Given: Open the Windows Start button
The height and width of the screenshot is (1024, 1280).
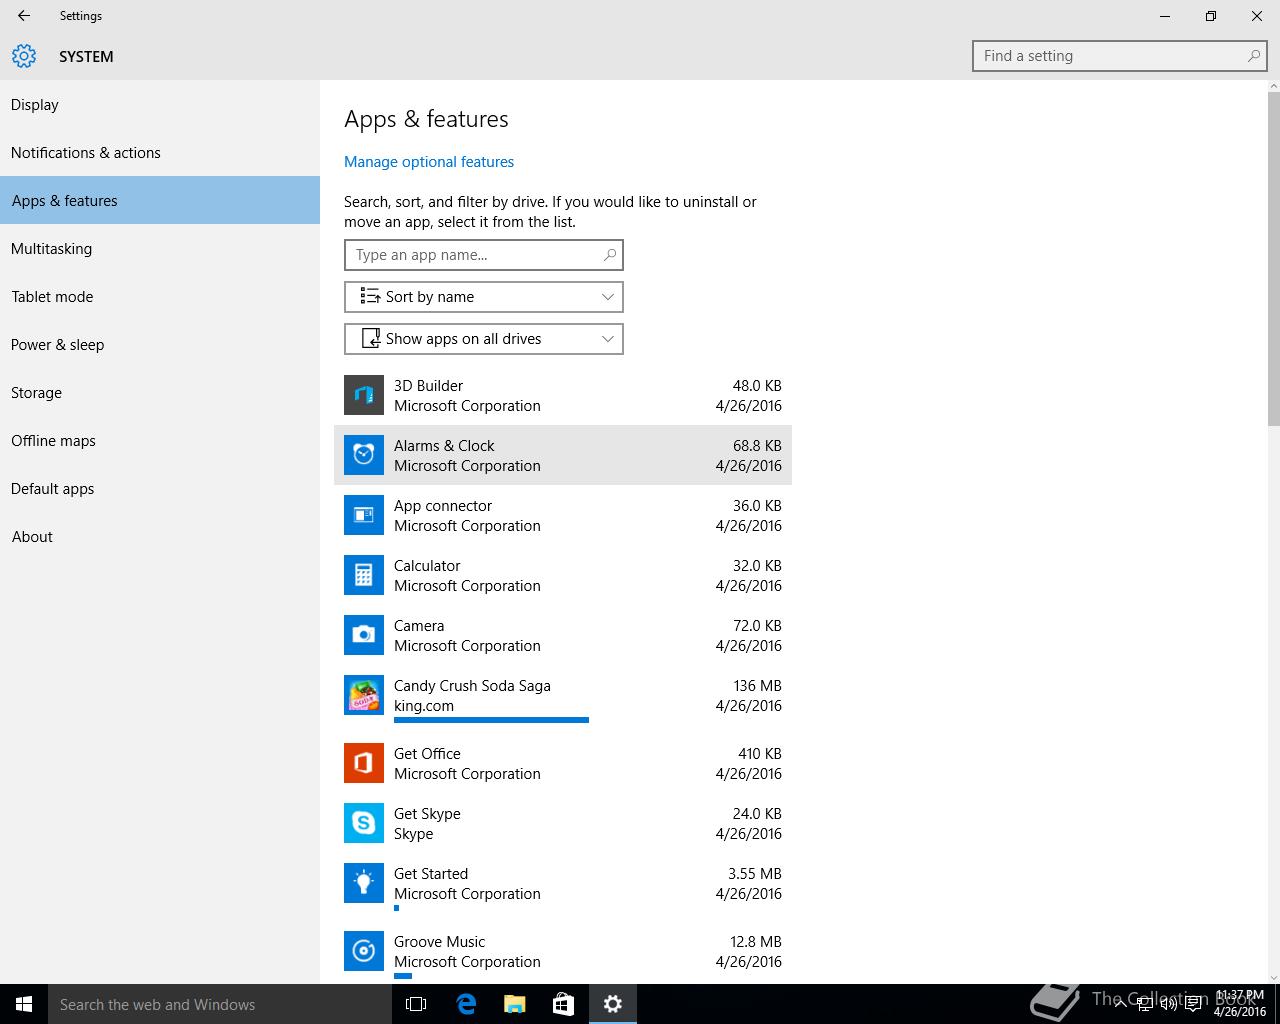Looking at the screenshot, I should [x=24, y=1004].
